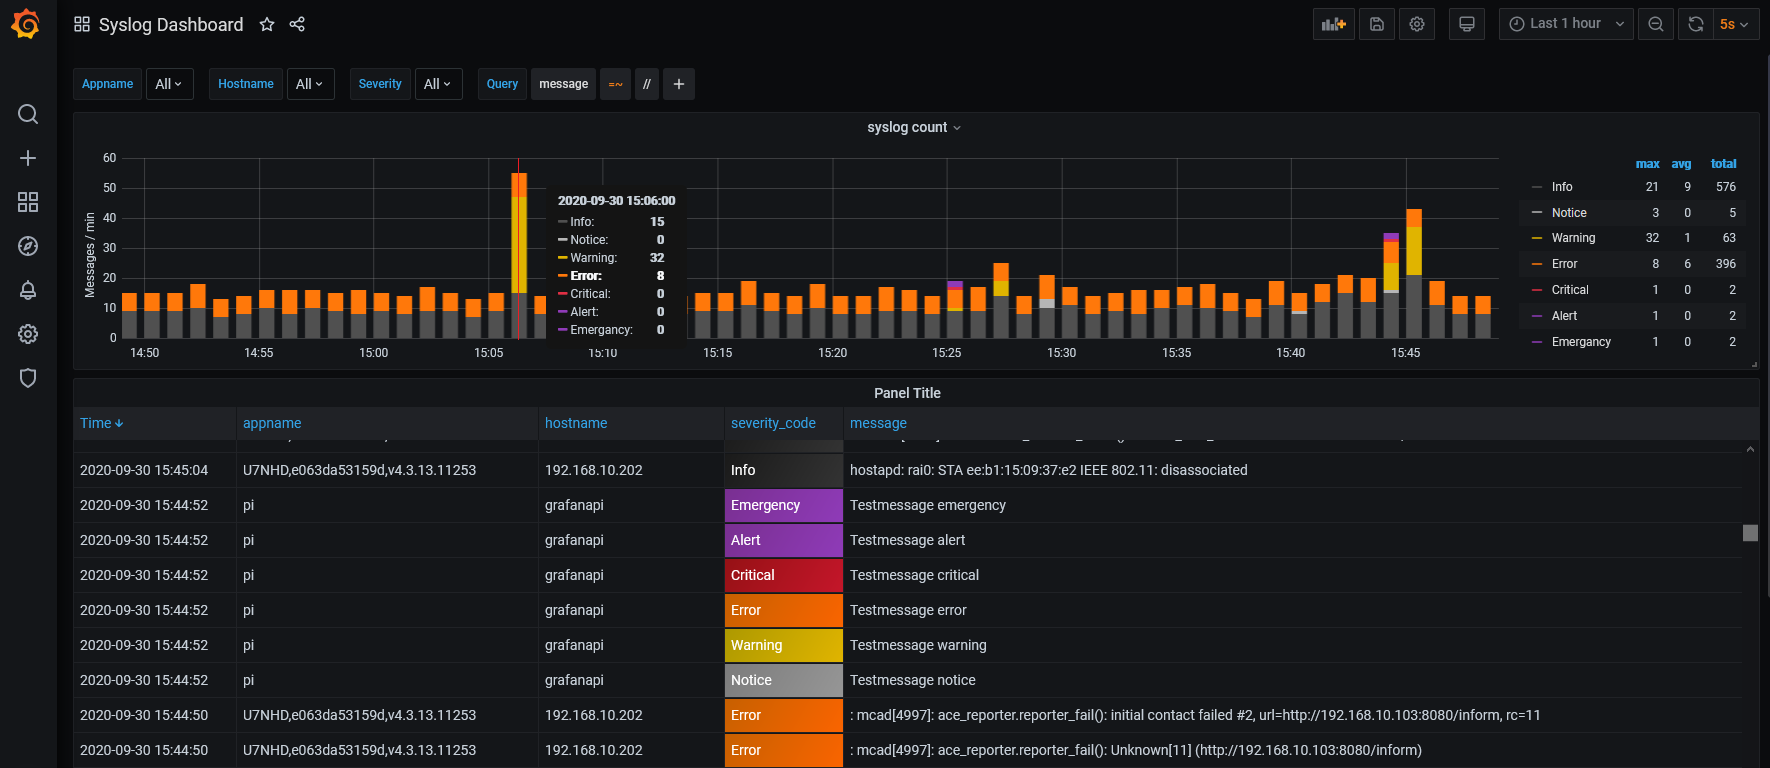Cycle view mode with the monitor icon
Screen dimensions: 1770x768
pos(1467,24)
